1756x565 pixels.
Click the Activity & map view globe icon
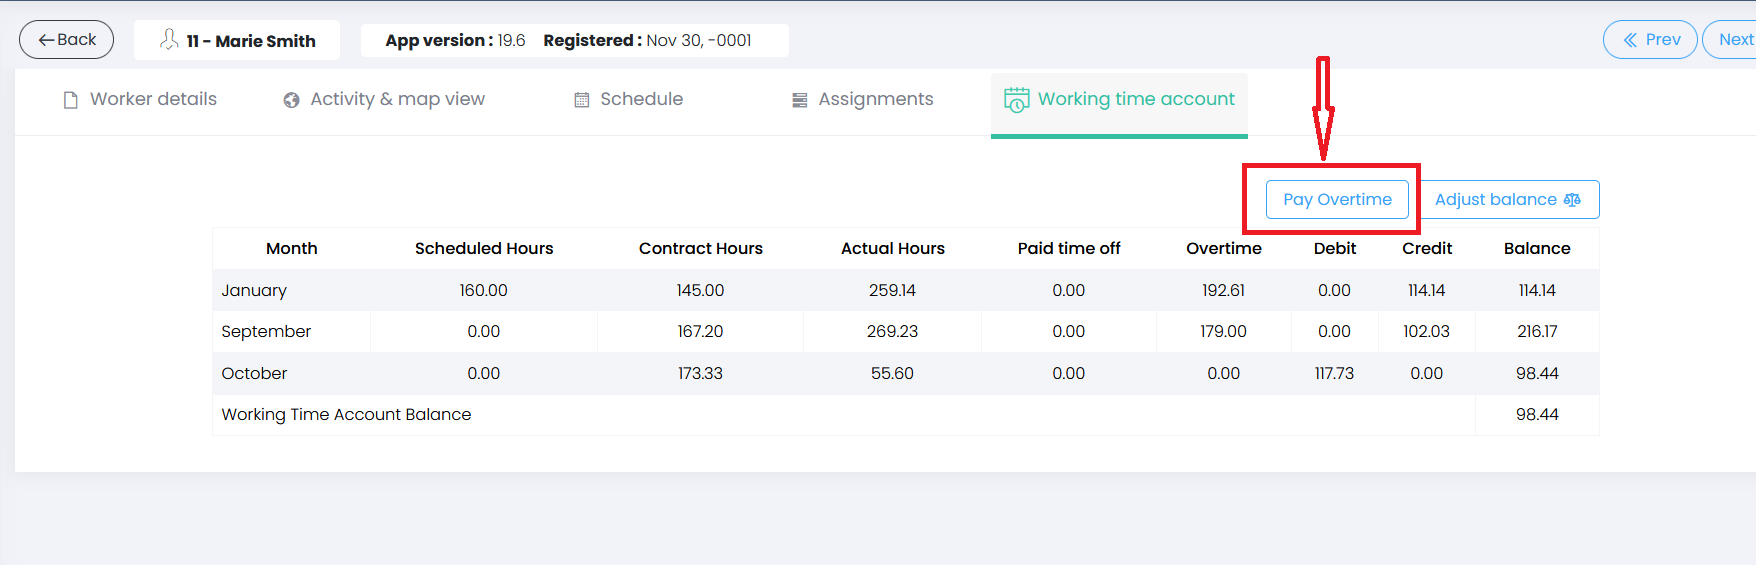click(x=291, y=100)
